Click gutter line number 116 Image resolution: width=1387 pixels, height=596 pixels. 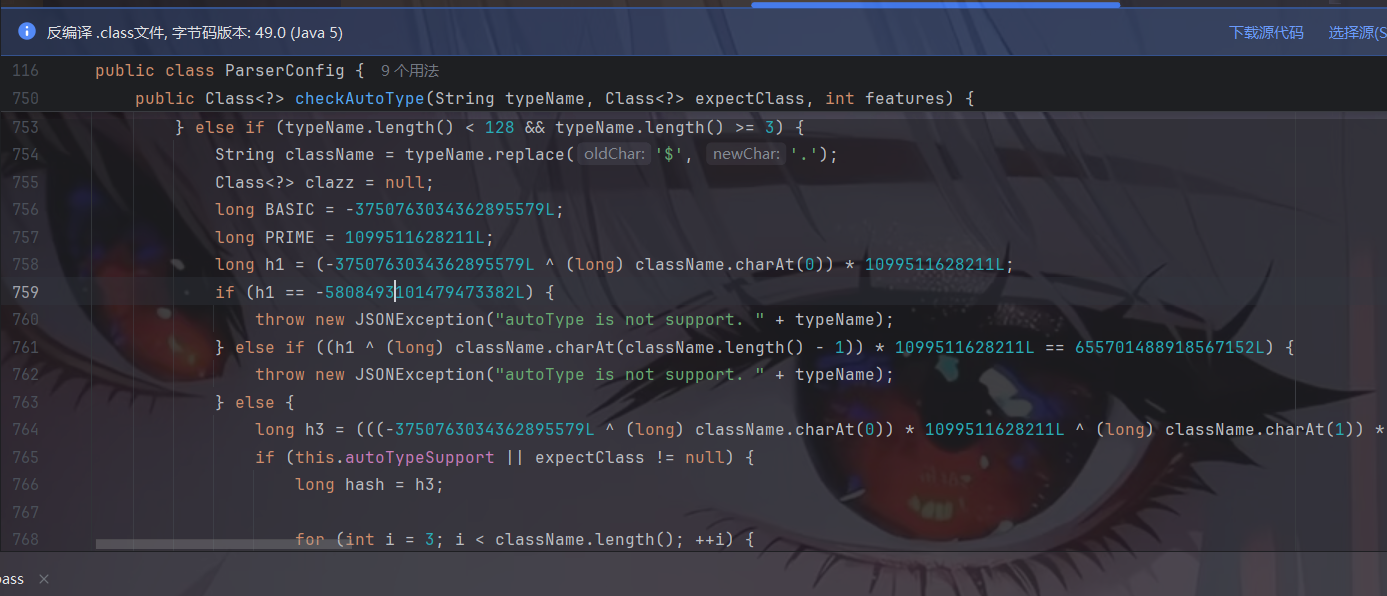click(25, 71)
